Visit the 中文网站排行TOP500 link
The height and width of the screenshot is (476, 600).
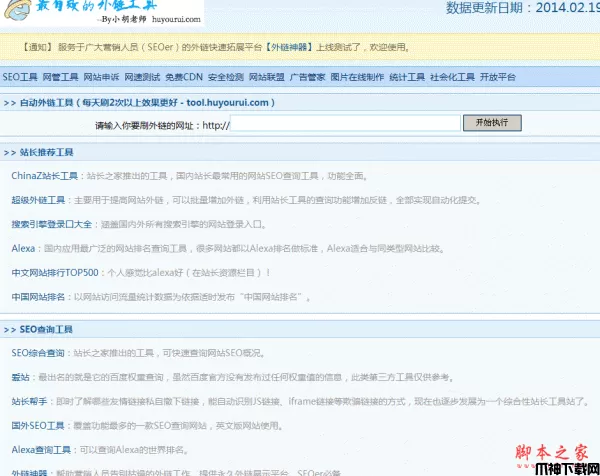point(55,272)
